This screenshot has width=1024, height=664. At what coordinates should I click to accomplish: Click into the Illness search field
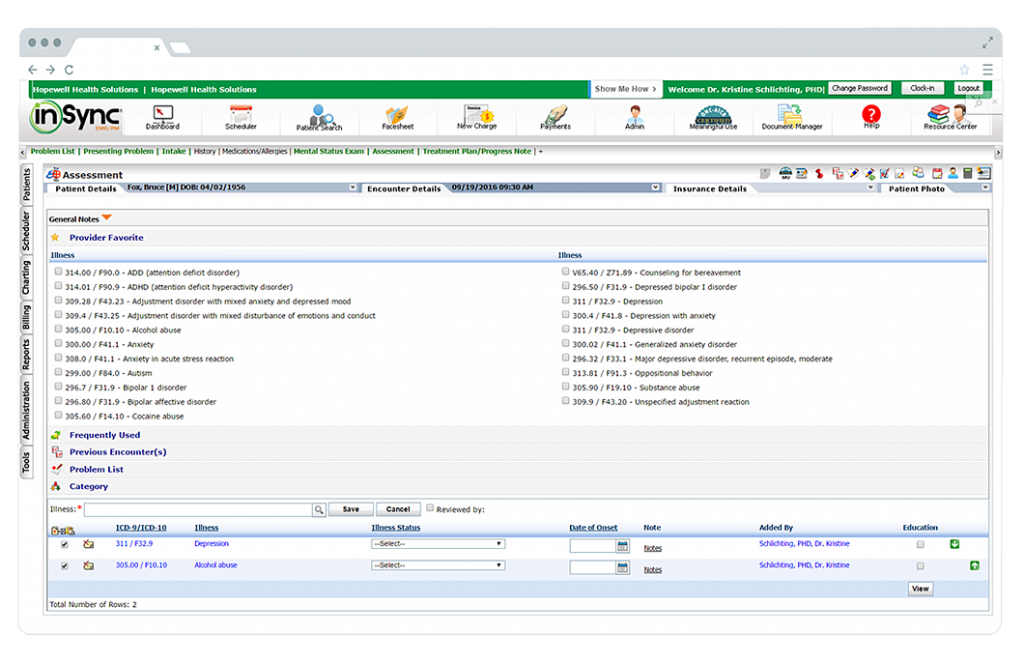(x=197, y=509)
